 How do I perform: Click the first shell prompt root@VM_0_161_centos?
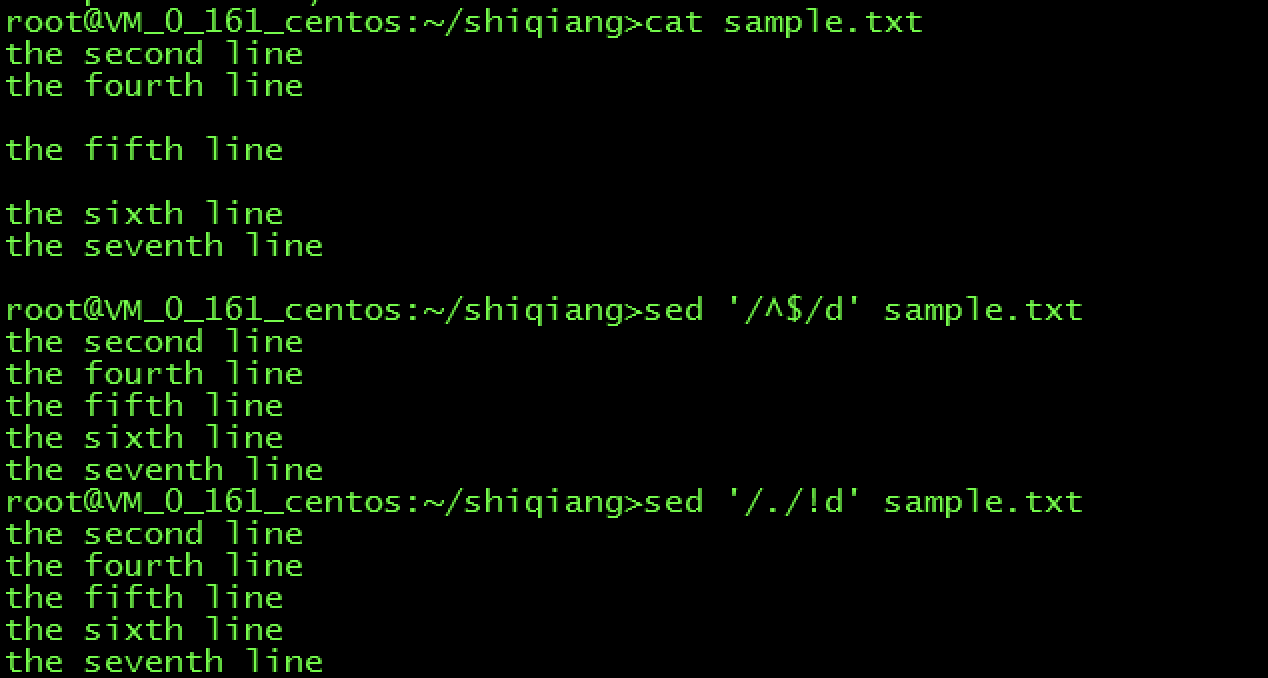point(324,21)
